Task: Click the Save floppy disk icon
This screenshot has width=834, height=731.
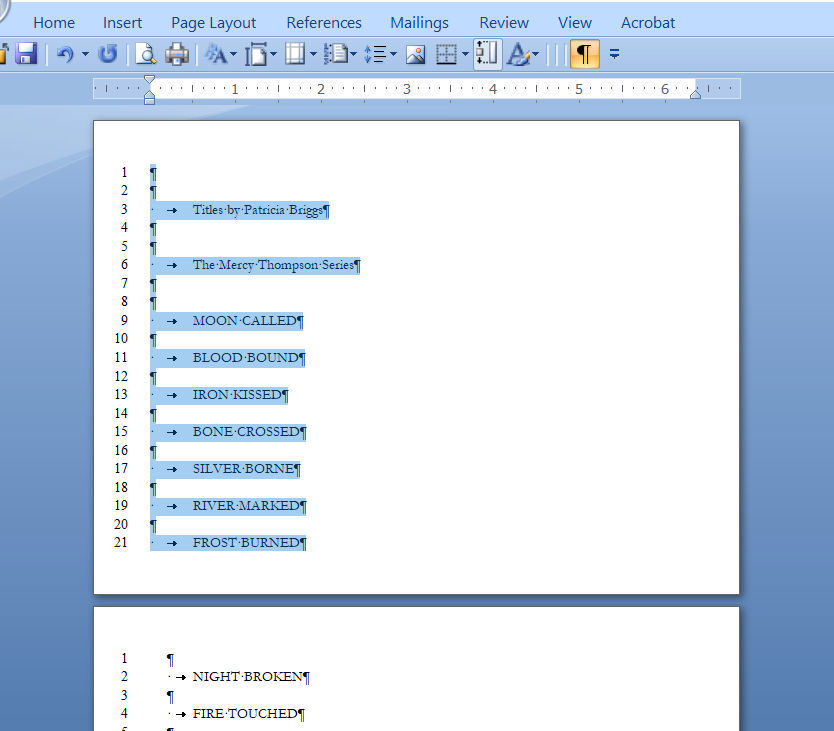Action: (26, 54)
